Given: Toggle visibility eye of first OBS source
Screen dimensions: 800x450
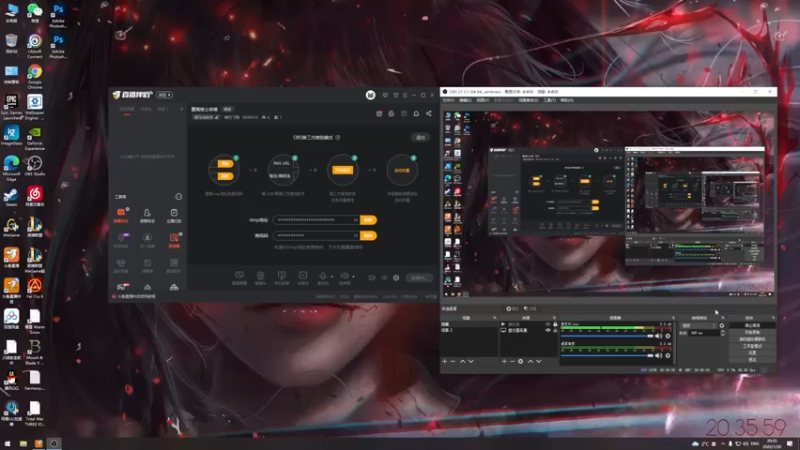Looking at the screenshot, I should (548, 324).
